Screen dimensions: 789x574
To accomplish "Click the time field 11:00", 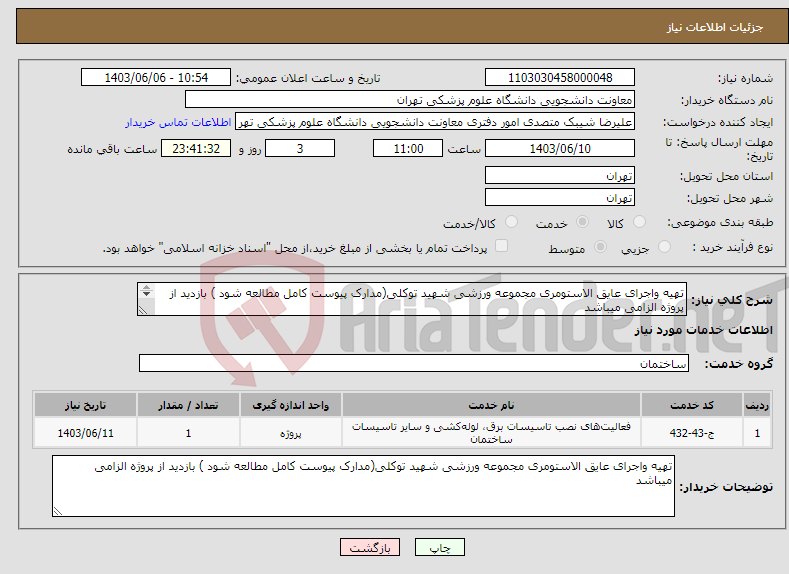I will coord(408,148).
